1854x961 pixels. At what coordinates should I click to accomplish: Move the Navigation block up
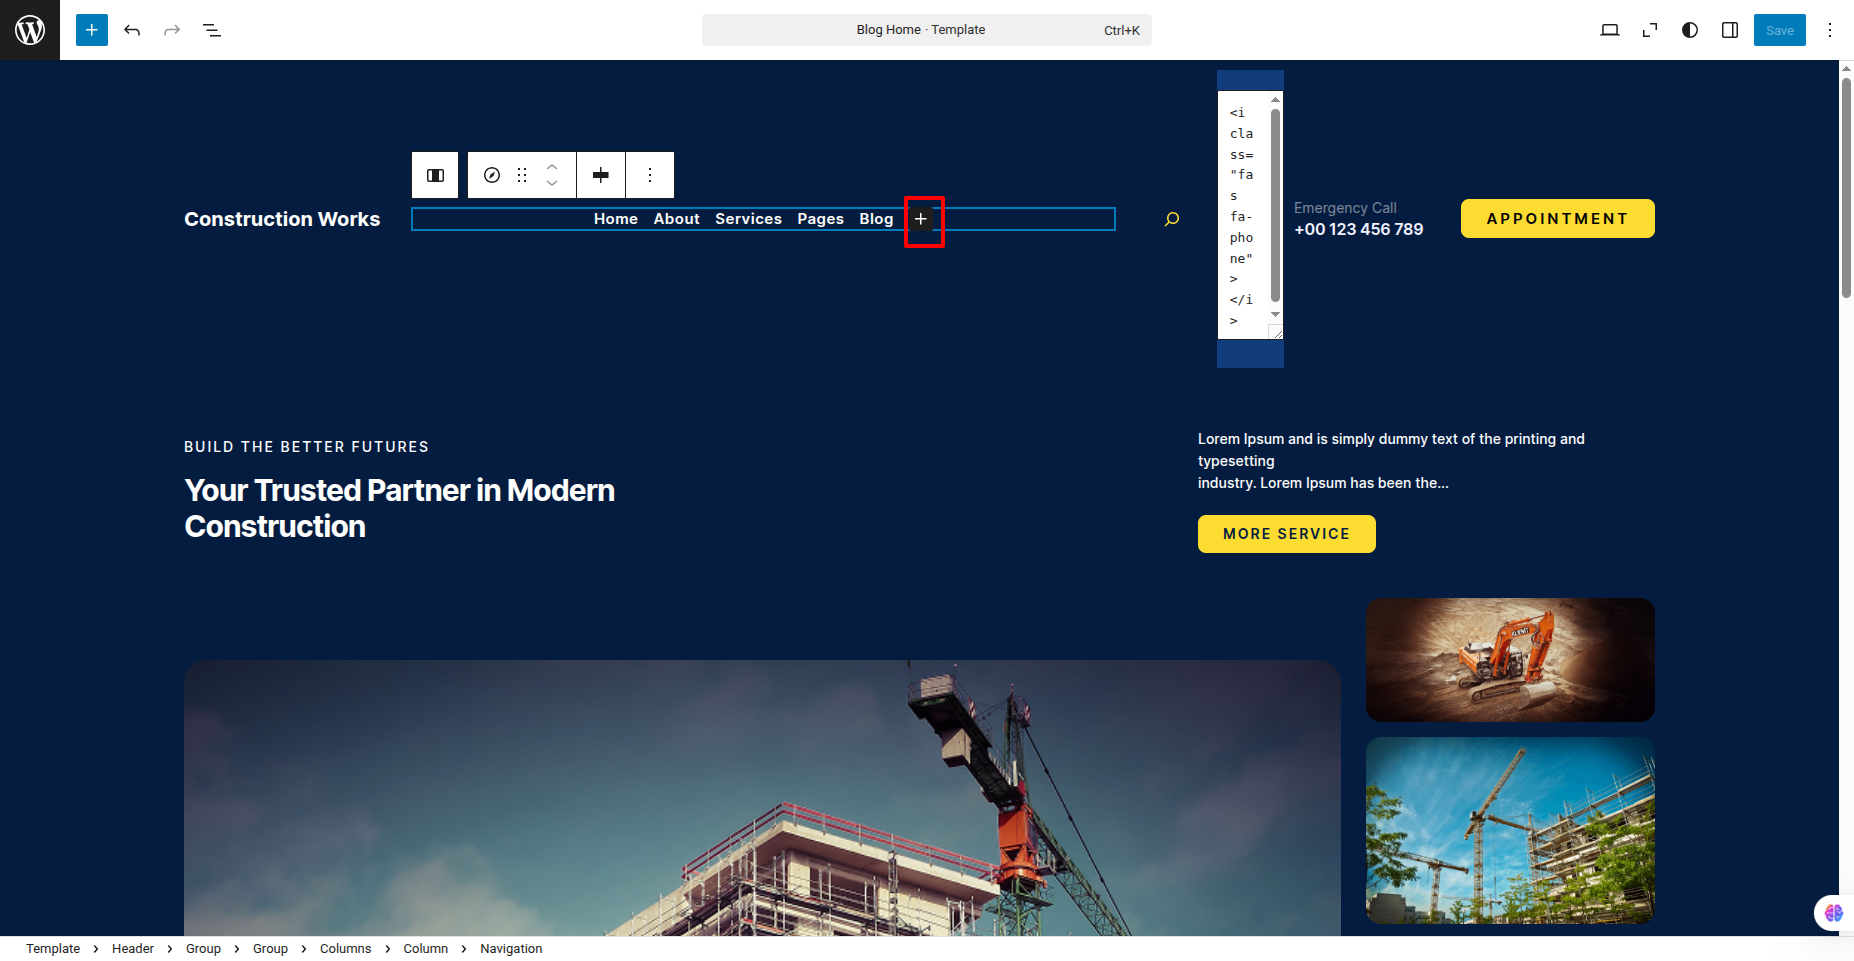coord(552,167)
